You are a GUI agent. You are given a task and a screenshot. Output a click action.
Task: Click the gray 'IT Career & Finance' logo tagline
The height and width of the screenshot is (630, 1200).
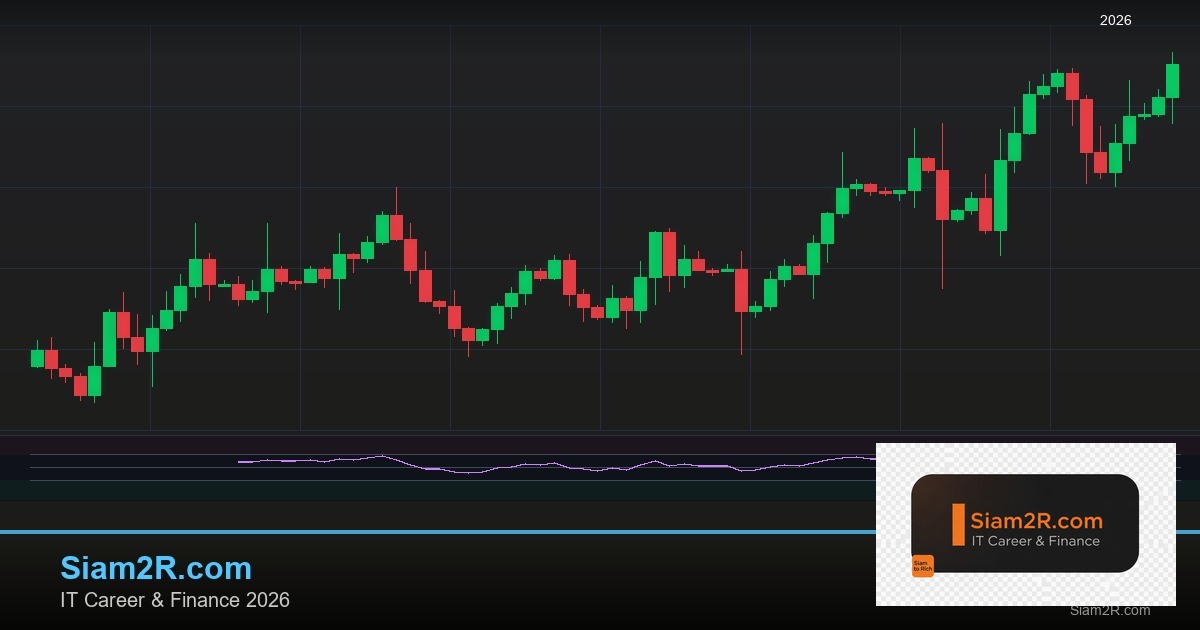1035,541
